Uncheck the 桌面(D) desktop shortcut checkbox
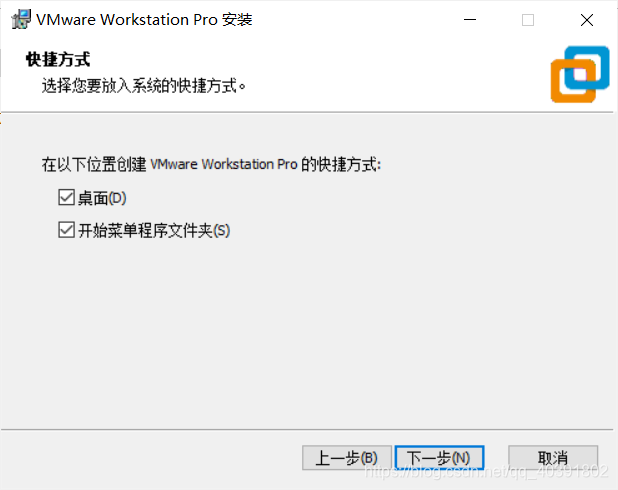 coord(66,197)
